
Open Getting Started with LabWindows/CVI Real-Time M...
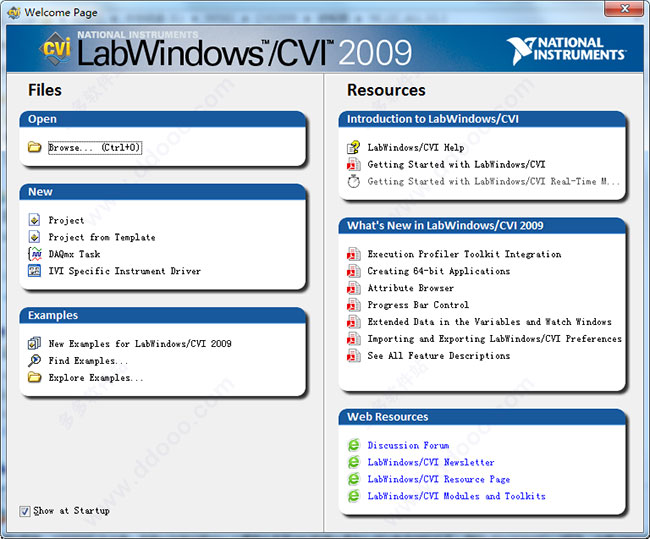coord(494,181)
